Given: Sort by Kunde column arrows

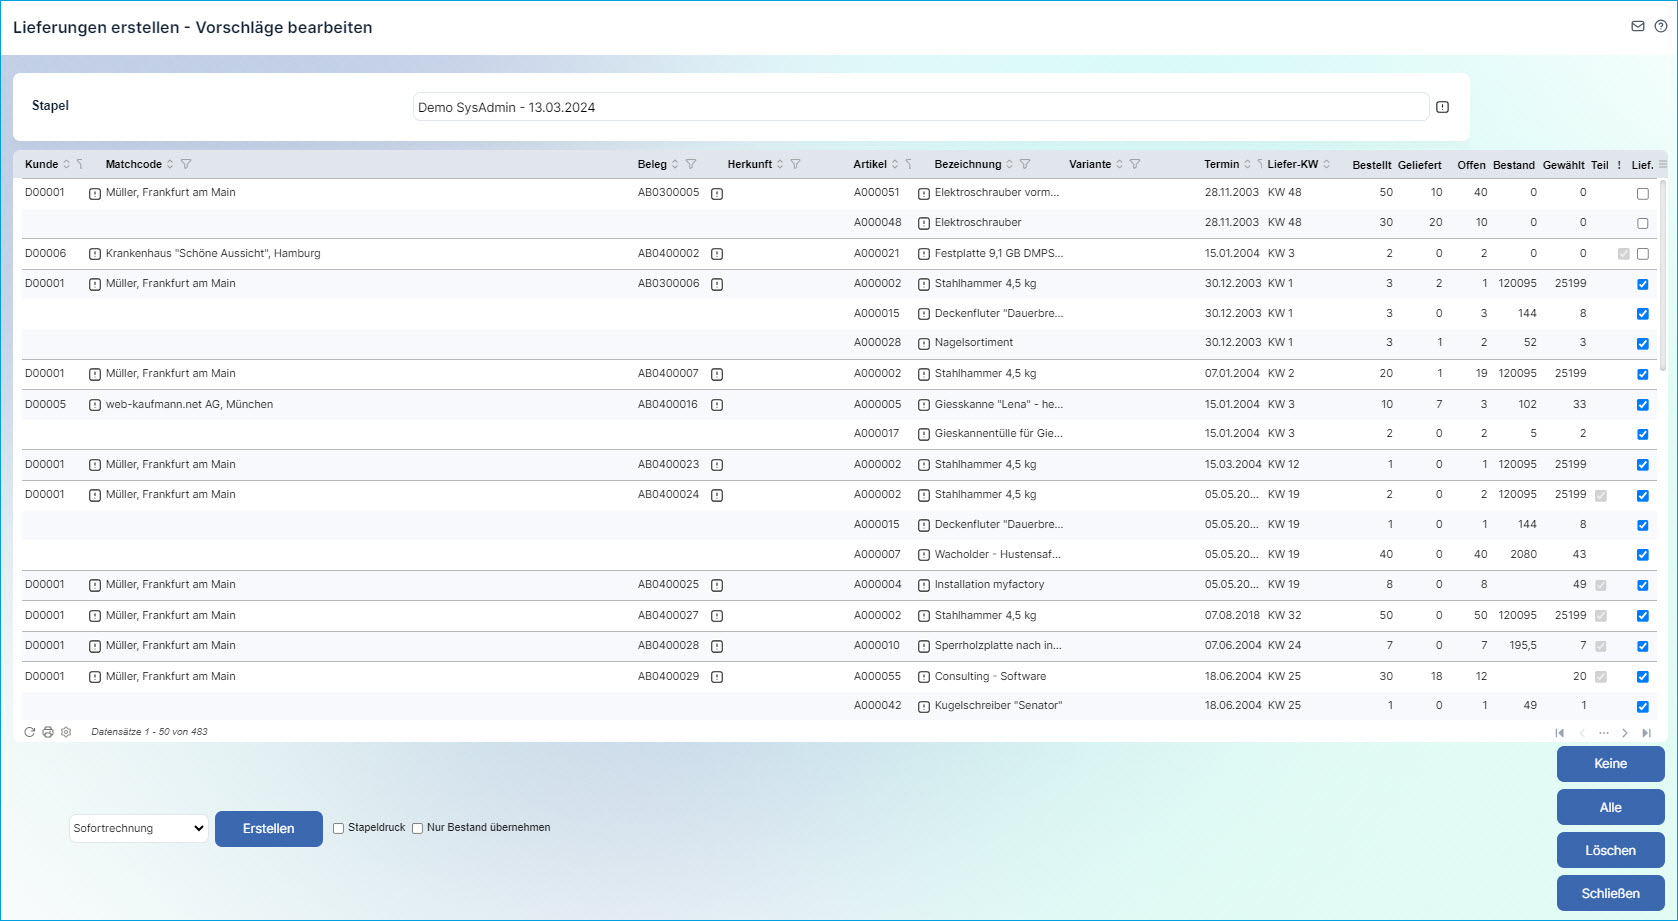Looking at the screenshot, I should tap(67, 164).
